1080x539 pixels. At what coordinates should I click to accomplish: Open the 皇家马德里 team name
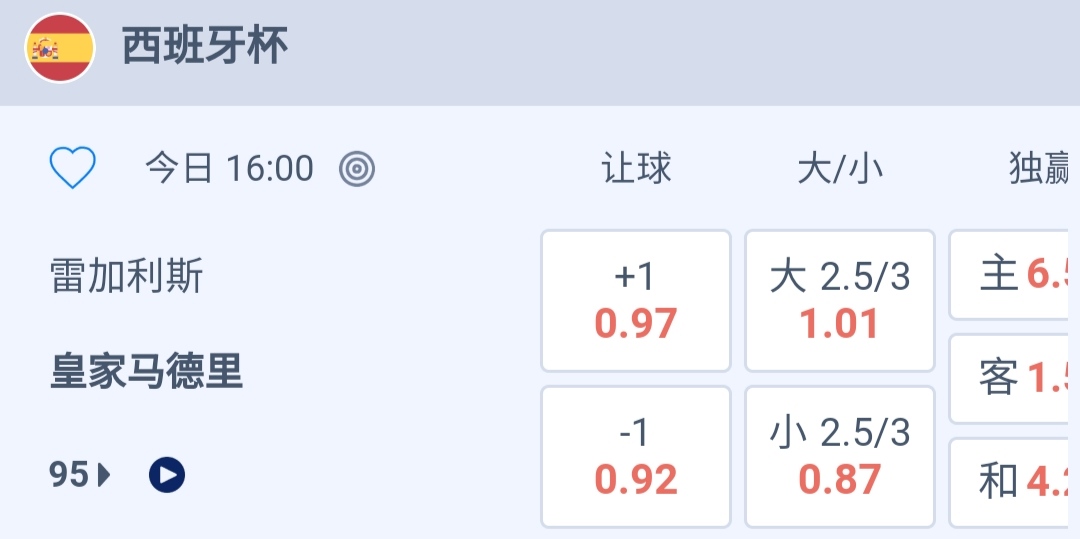pos(147,372)
